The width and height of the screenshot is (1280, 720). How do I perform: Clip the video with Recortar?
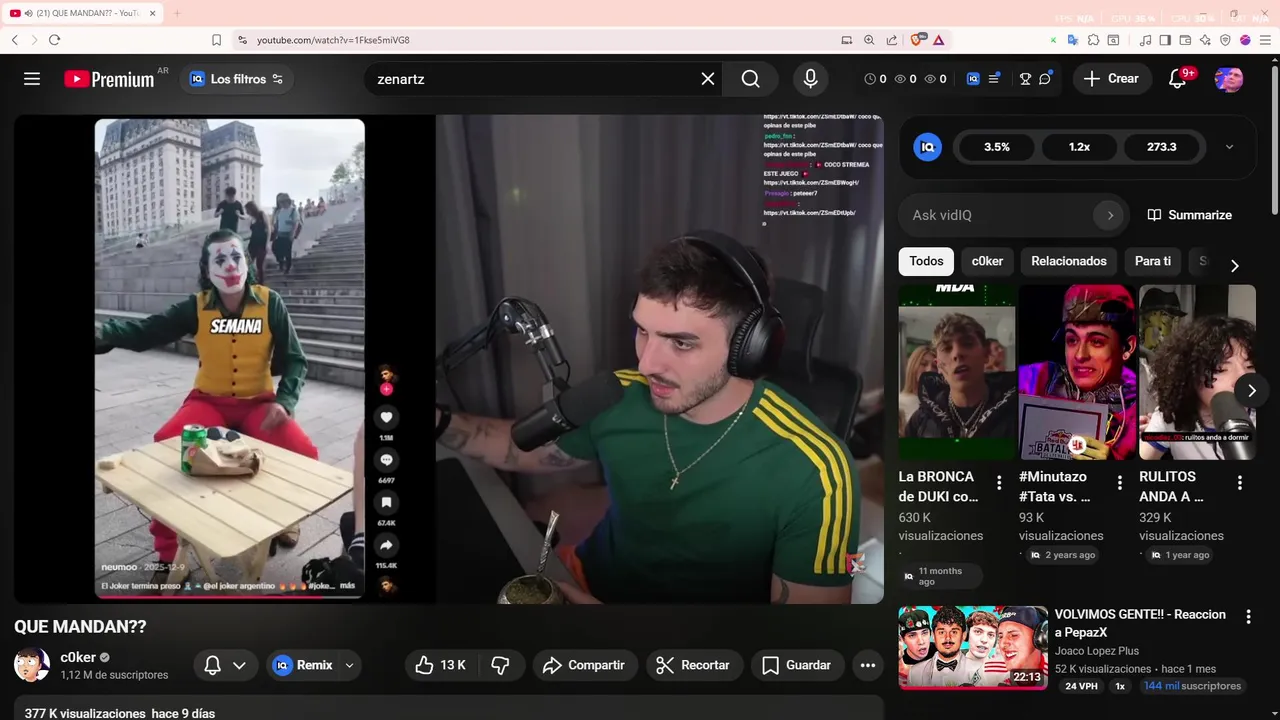tap(693, 665)
